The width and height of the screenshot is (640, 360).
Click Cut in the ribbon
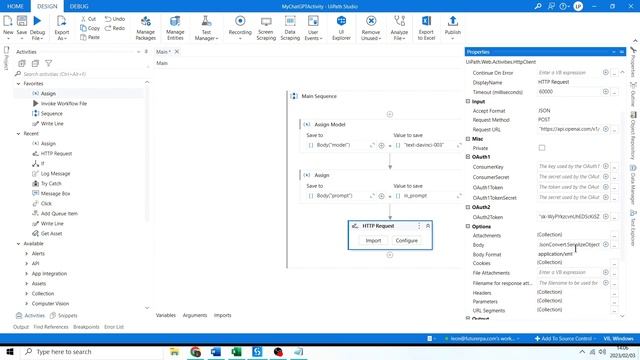point(89,19)
